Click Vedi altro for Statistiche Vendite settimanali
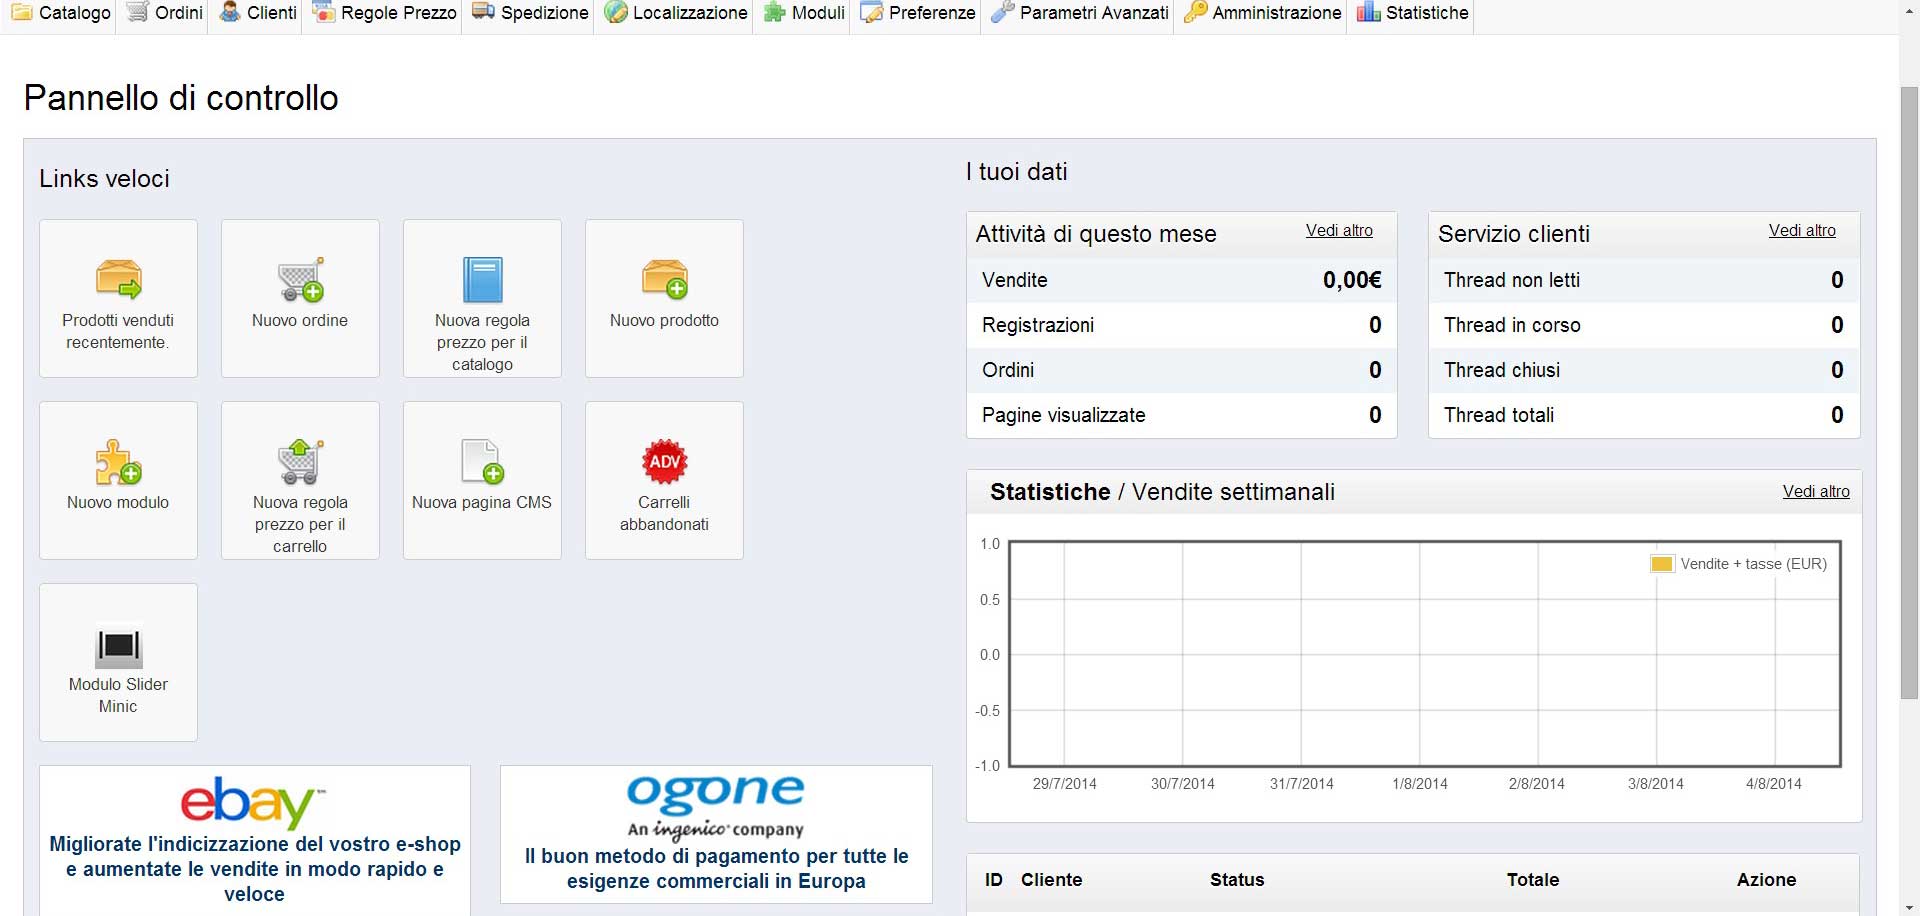The image size is (1920, 916). pyautogui.click(x=1816, y=492)
